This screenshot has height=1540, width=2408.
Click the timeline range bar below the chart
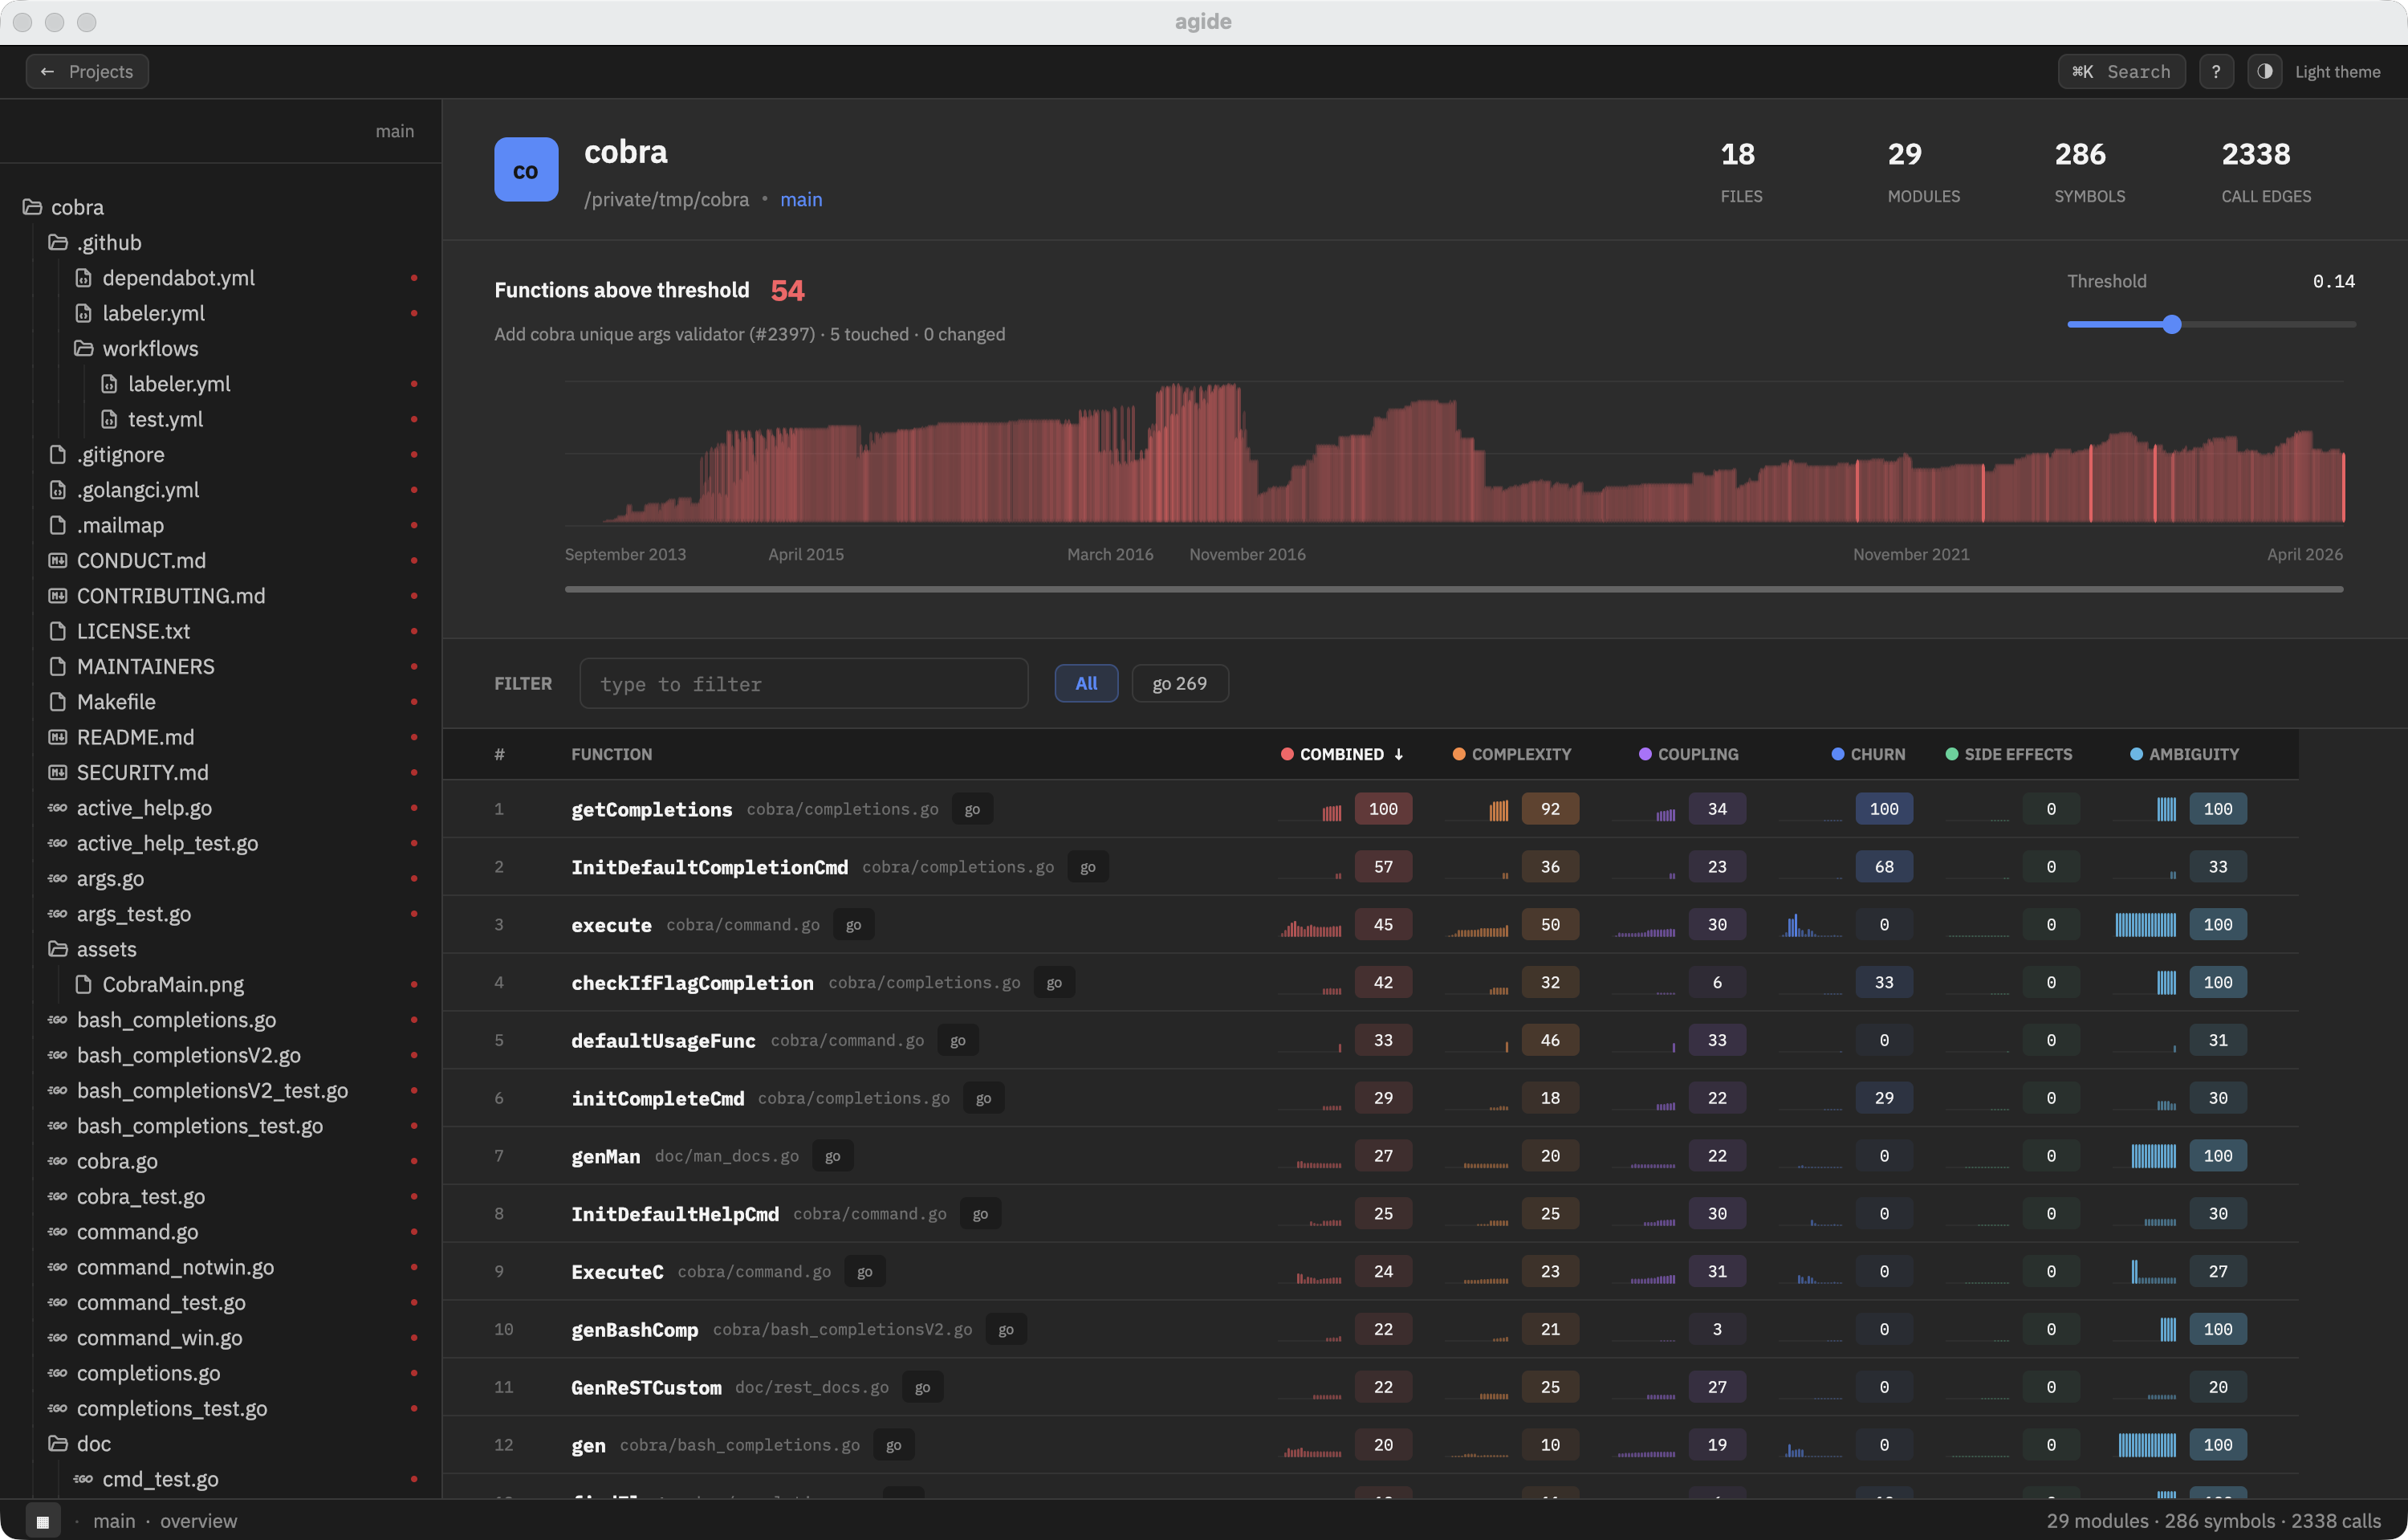coord(1454,589)
